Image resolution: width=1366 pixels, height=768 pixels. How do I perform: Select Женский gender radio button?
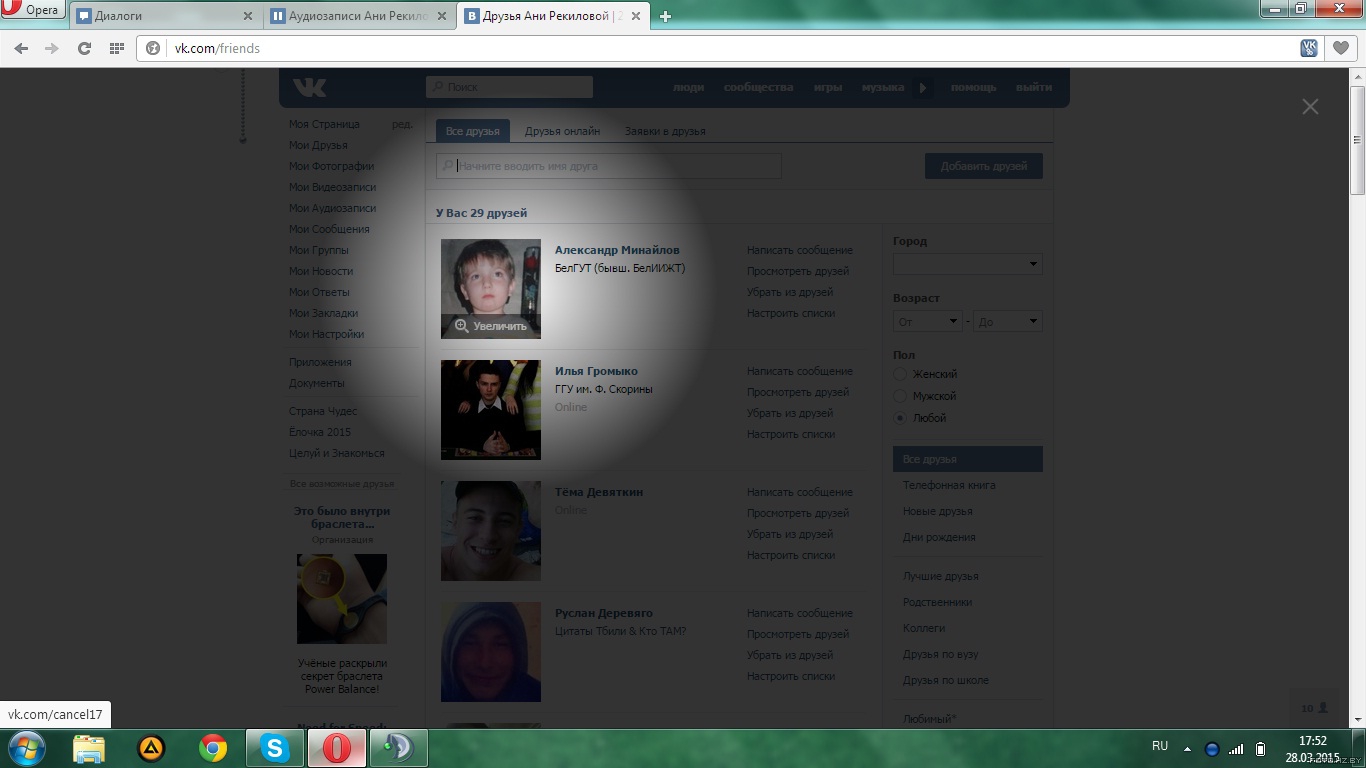coord(900,374)
